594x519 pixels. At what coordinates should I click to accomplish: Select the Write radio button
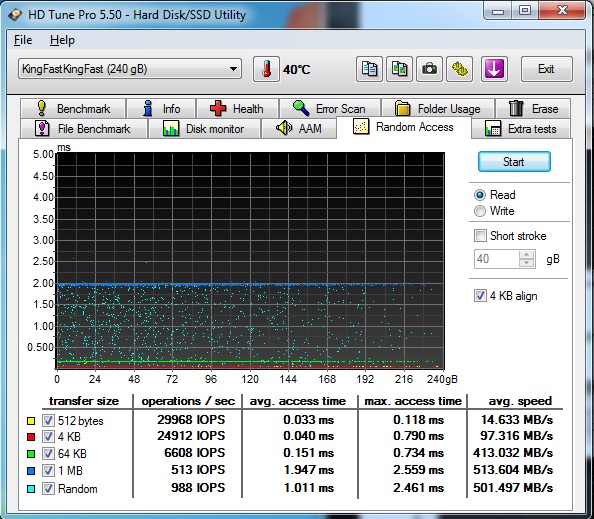pyautogui.click(x=480, y=211)
